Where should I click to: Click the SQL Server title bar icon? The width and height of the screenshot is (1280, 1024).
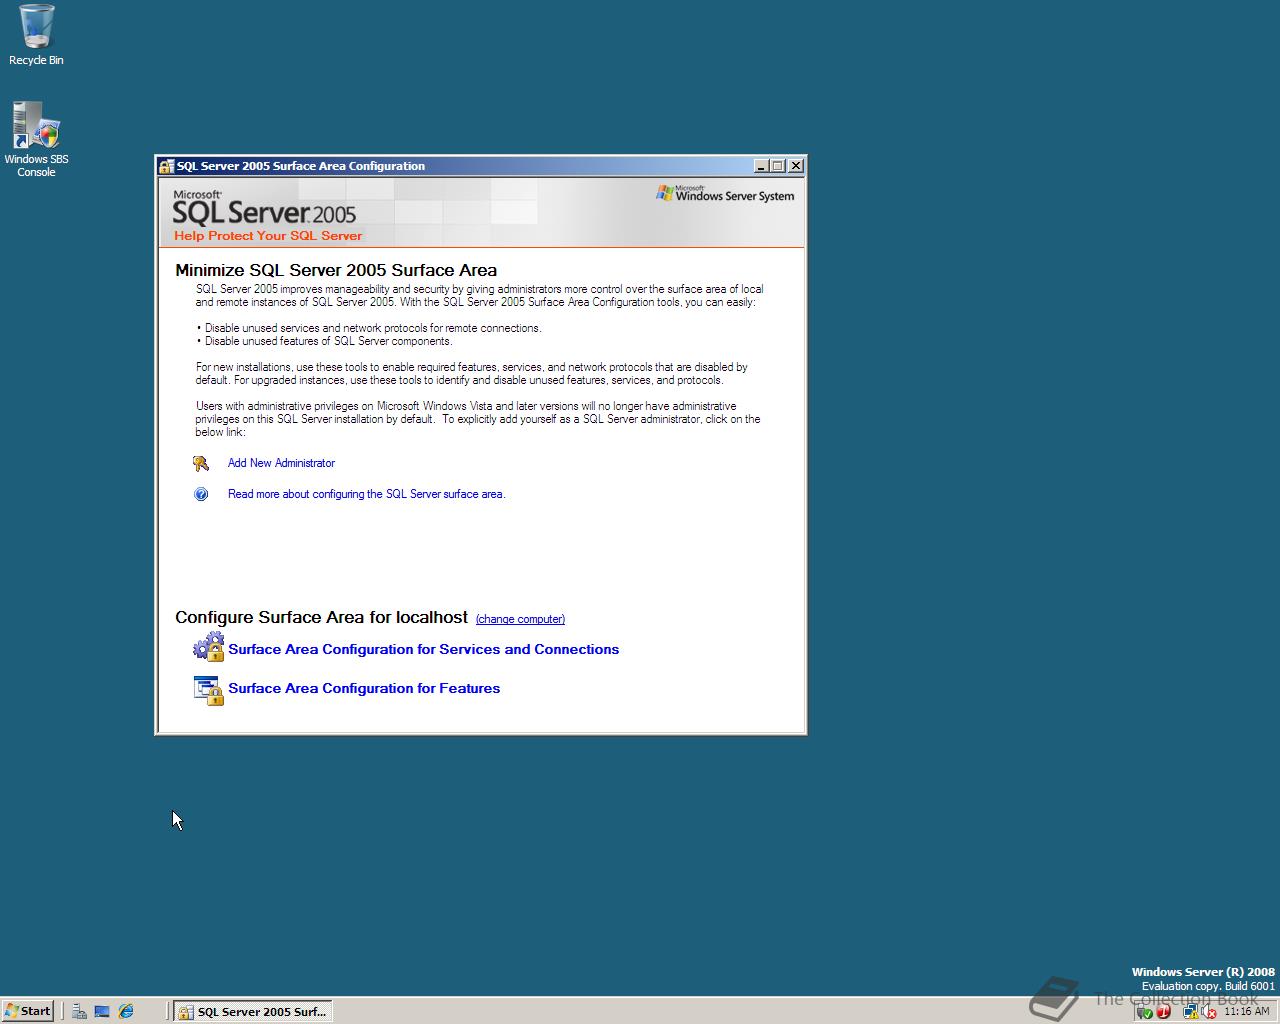tap(167, 166)
